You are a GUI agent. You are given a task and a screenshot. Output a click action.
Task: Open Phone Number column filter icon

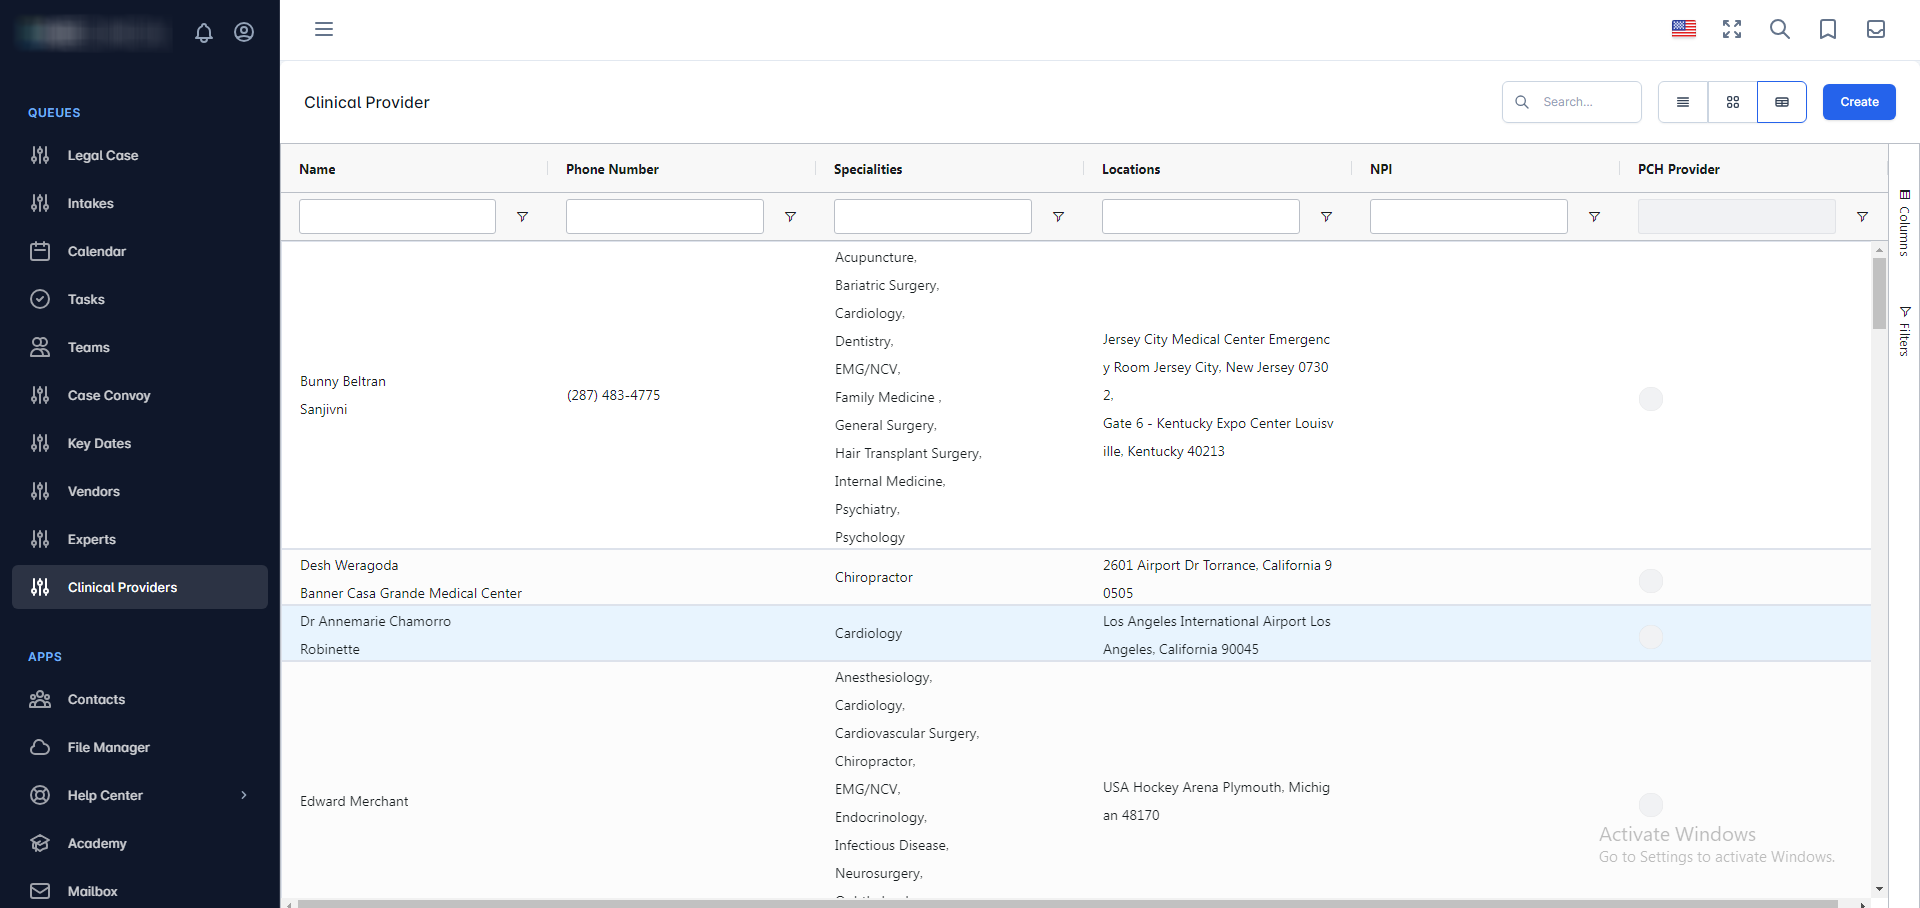(790, 217)
